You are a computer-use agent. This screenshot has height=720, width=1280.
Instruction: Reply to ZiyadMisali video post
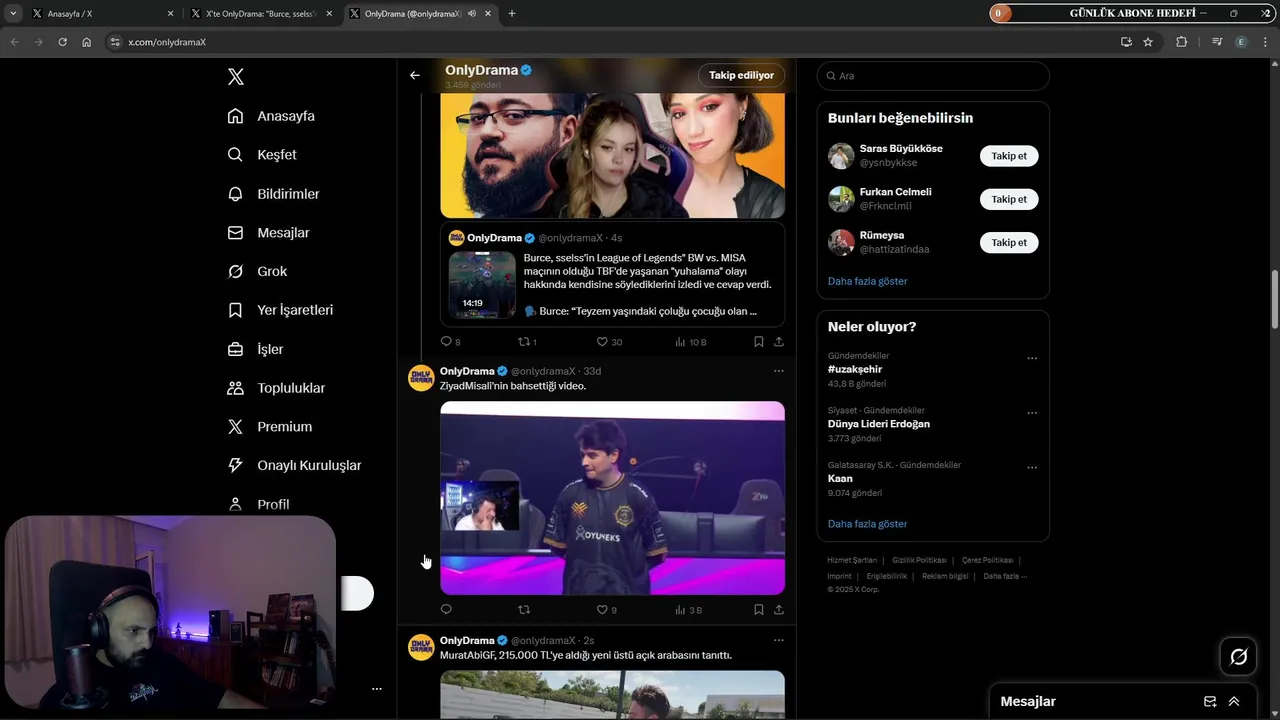tap(446, 609)
